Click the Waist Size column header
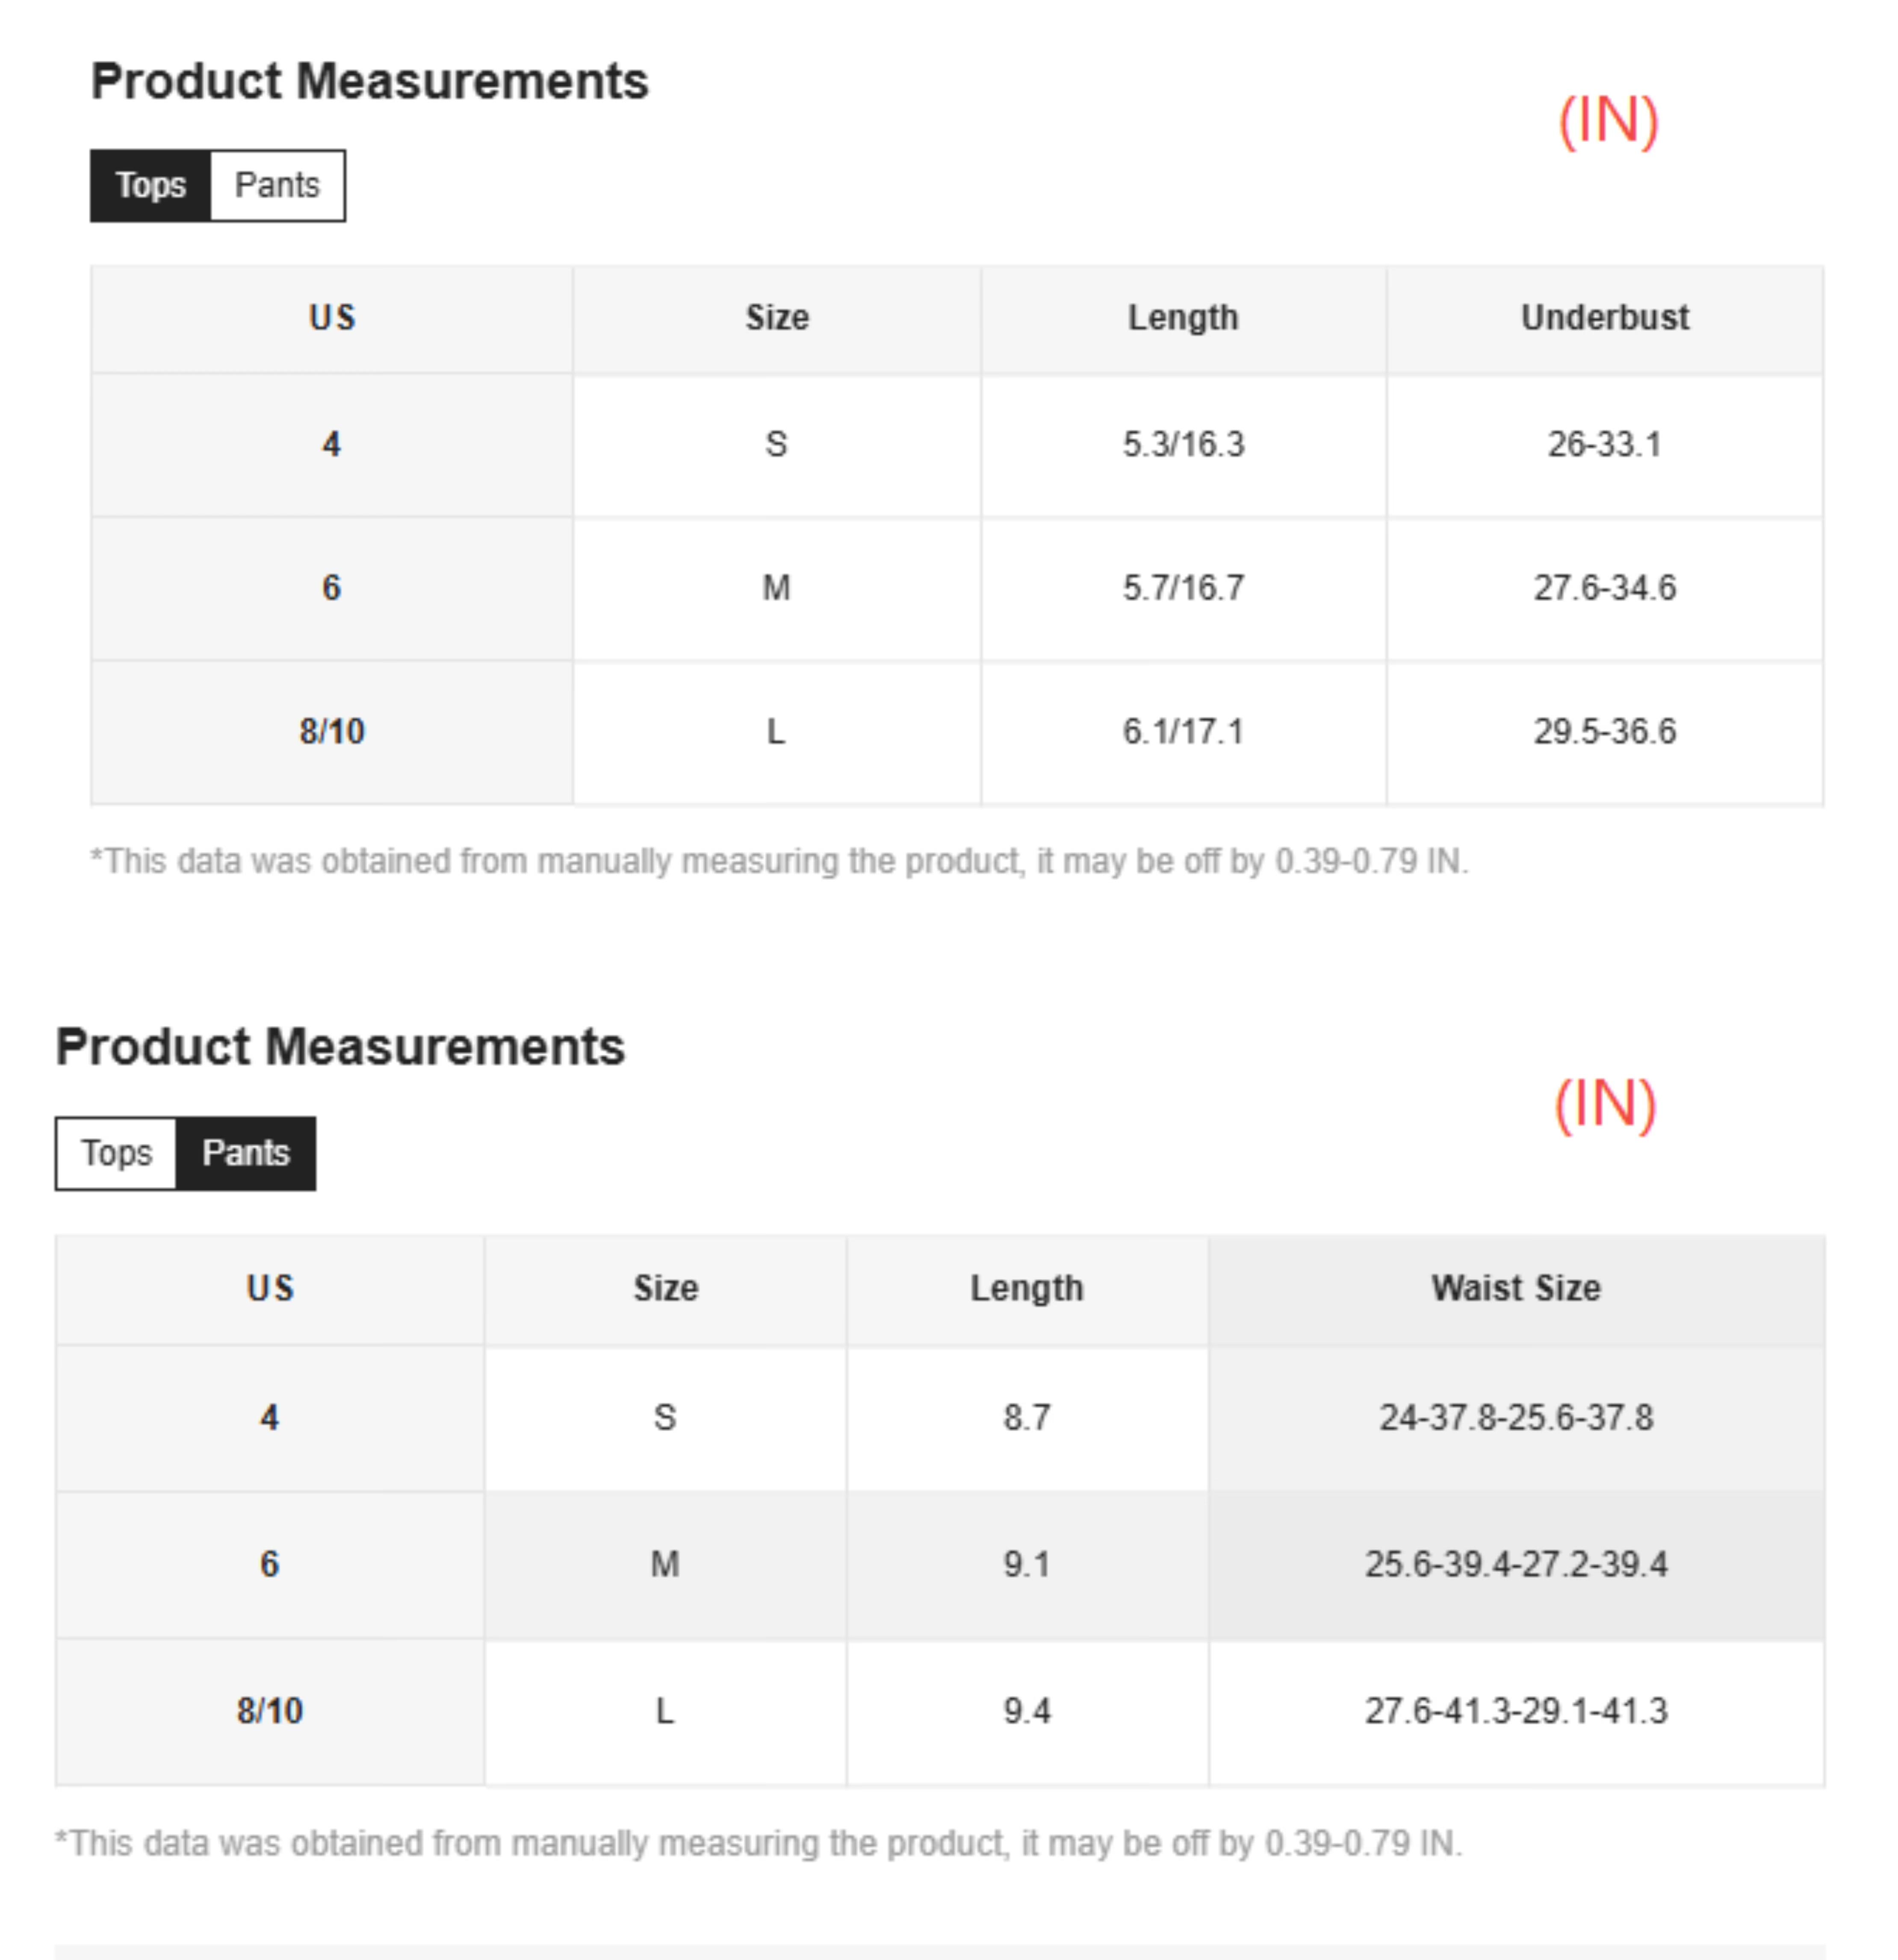Screen dimensions: 1898x1960 click(x=1515, y=1288)
